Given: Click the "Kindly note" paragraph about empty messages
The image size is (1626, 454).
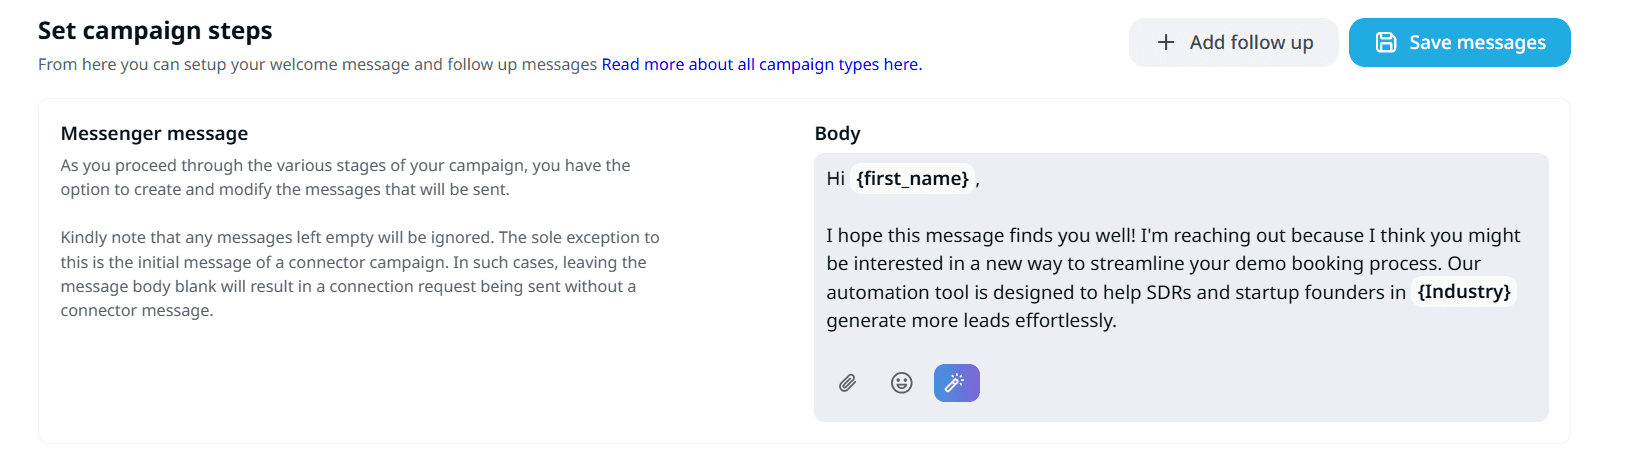Looking at the screenshot, I should tap(359, 274).
